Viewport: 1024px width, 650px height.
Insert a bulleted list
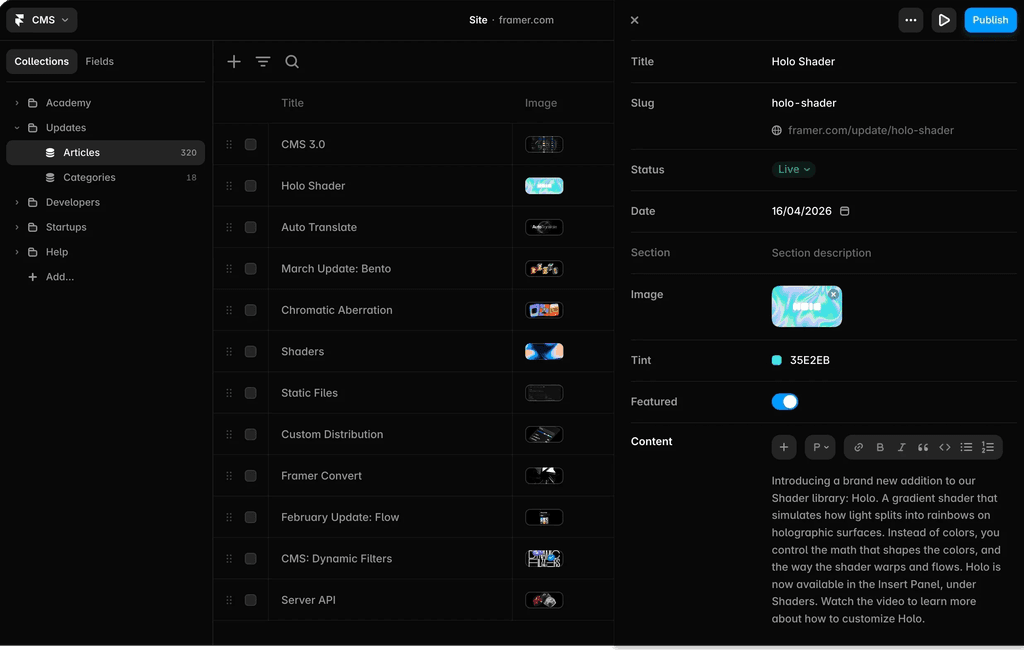[x=966, y=447]
